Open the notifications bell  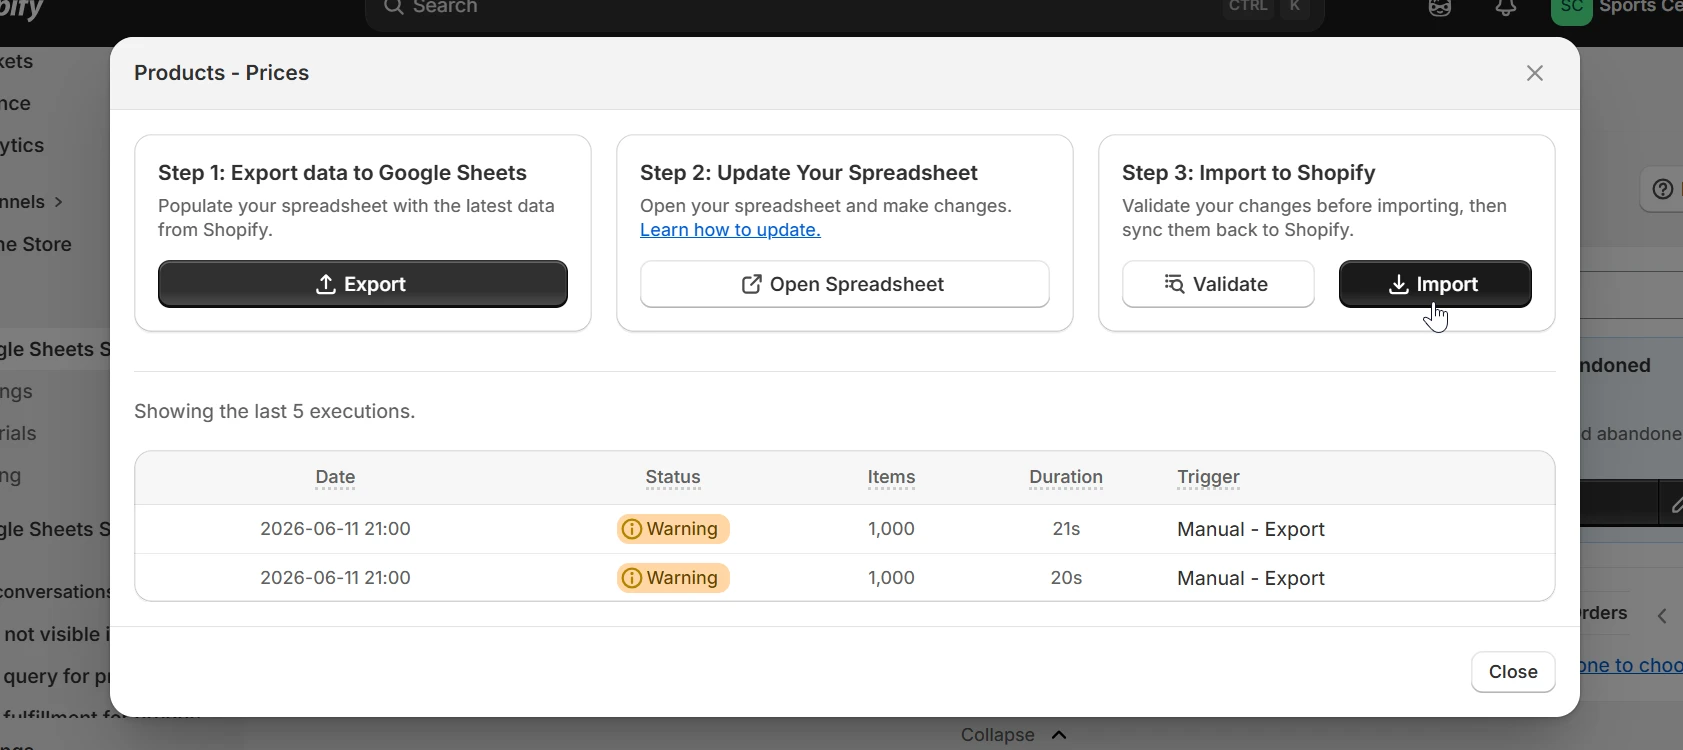[1506, 8]
